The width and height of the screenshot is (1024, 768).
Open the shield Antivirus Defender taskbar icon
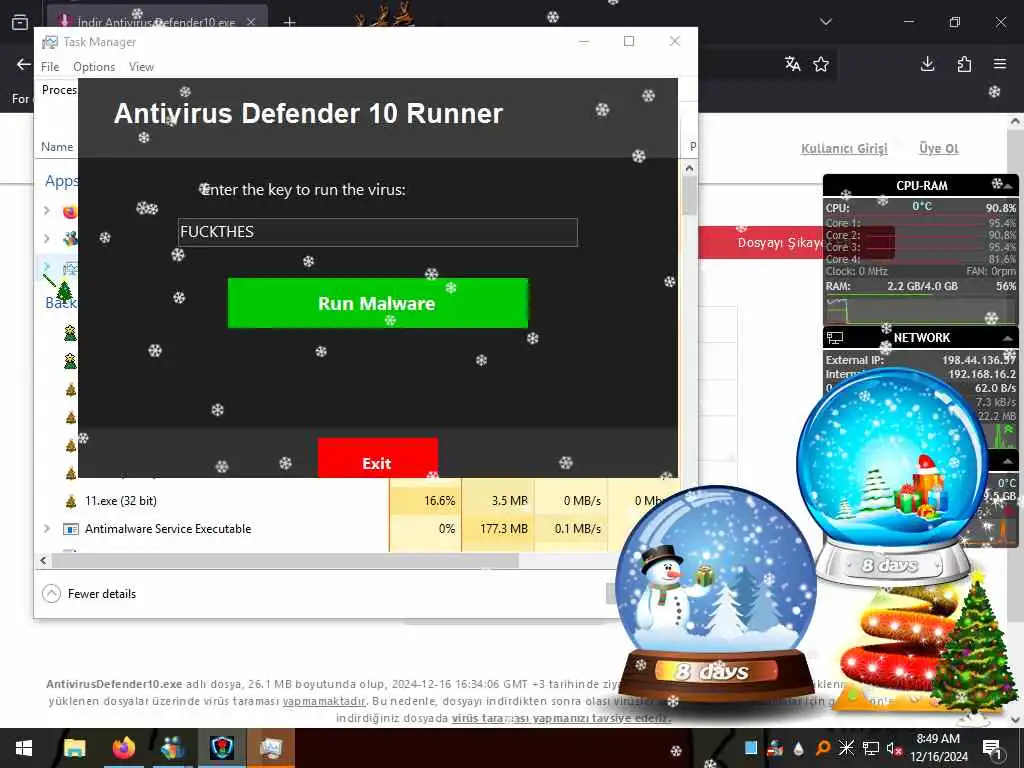pyautogui.click(x=221, y=748)
